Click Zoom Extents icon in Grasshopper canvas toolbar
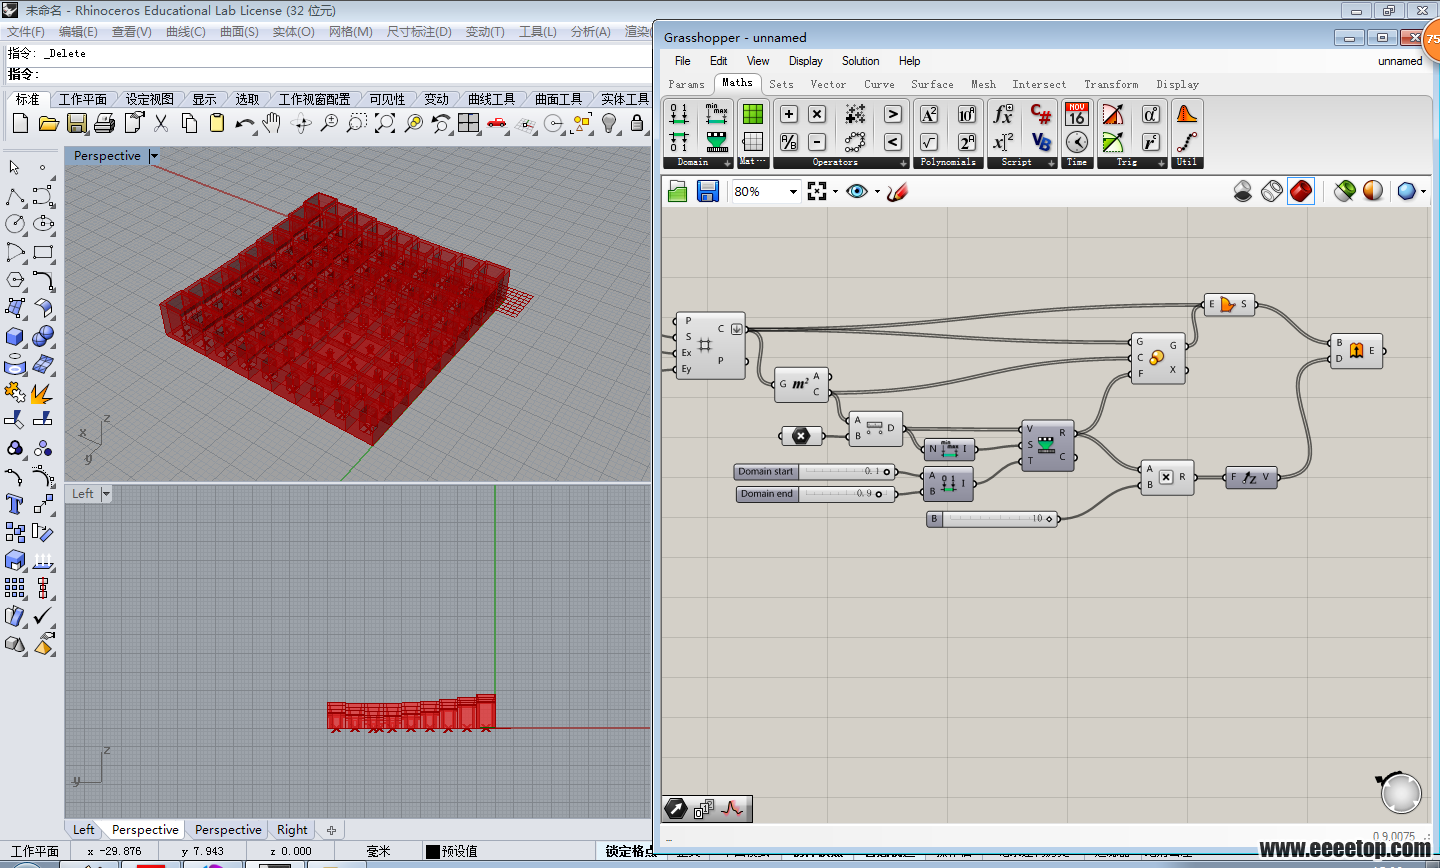Screen dimensions: 1440x868 (817, 191)
